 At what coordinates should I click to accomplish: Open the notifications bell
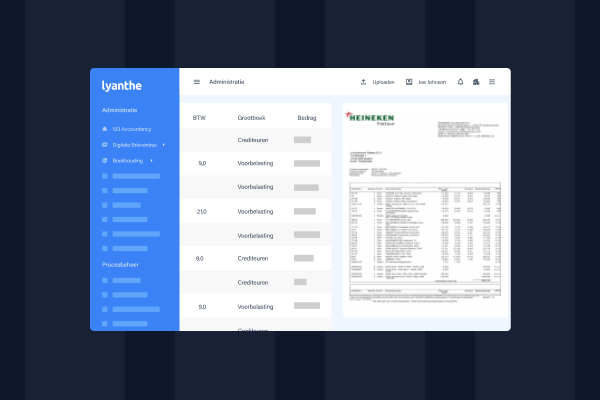461,82
